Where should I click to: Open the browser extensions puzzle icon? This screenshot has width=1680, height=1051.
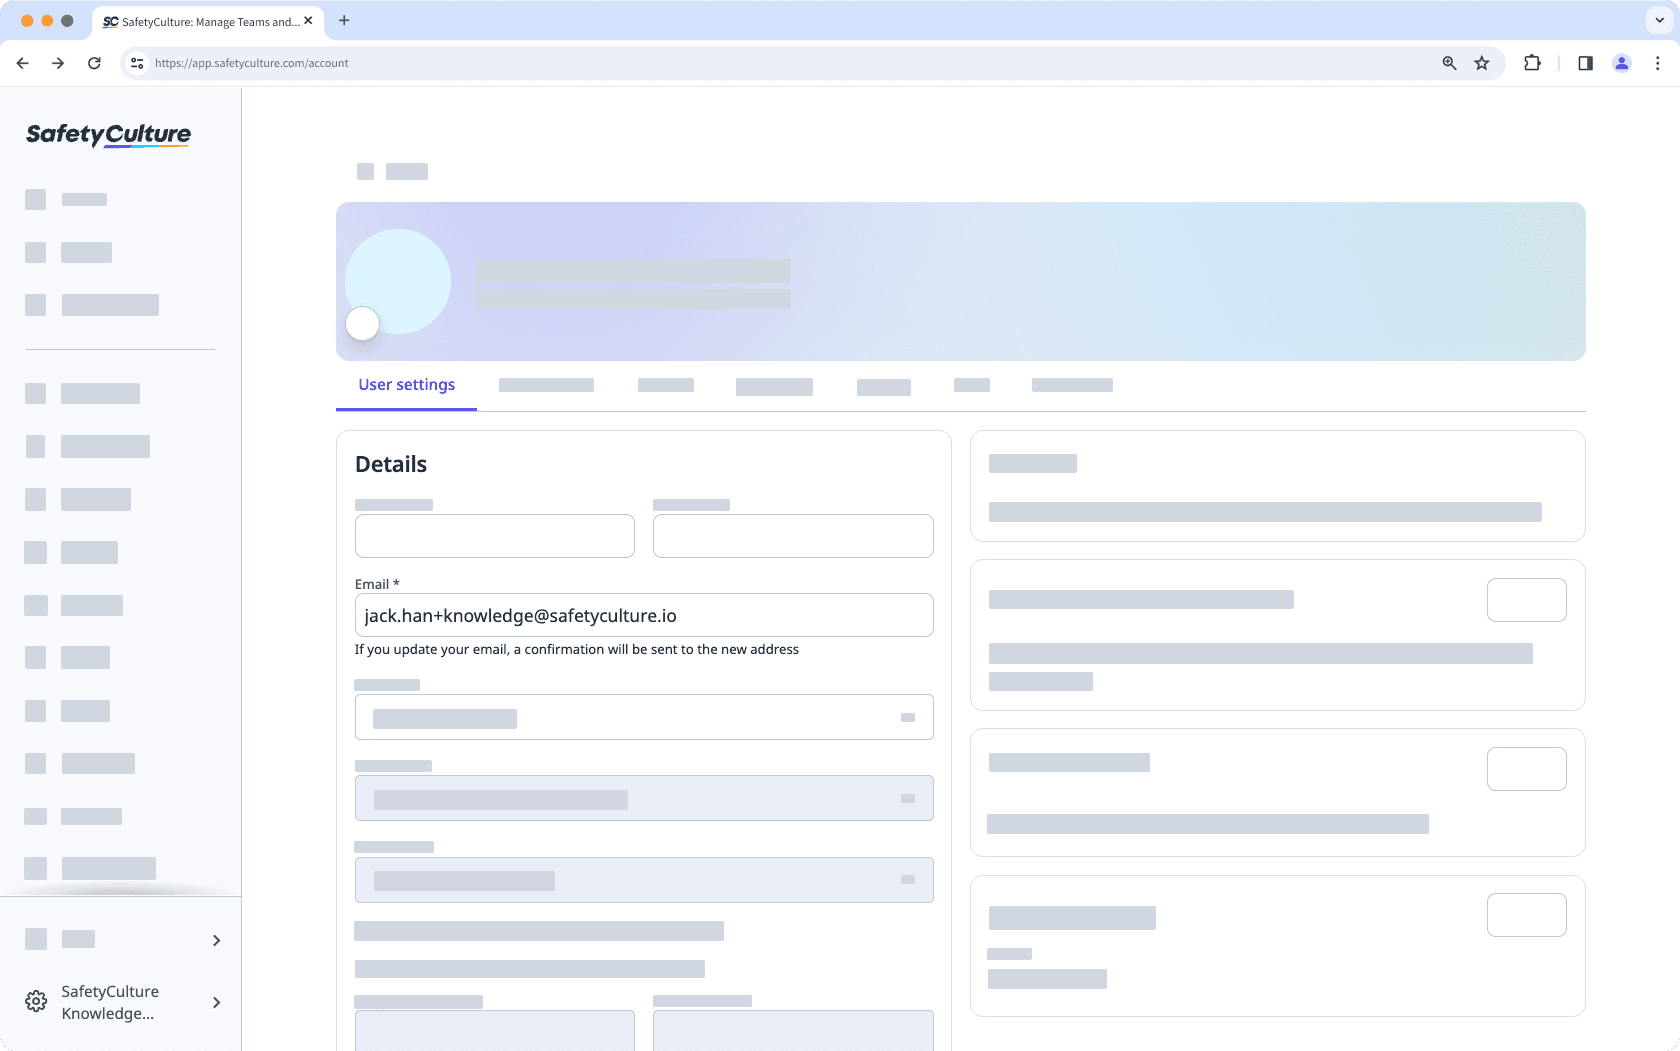pyautogui.click(x=1531, y=63)
